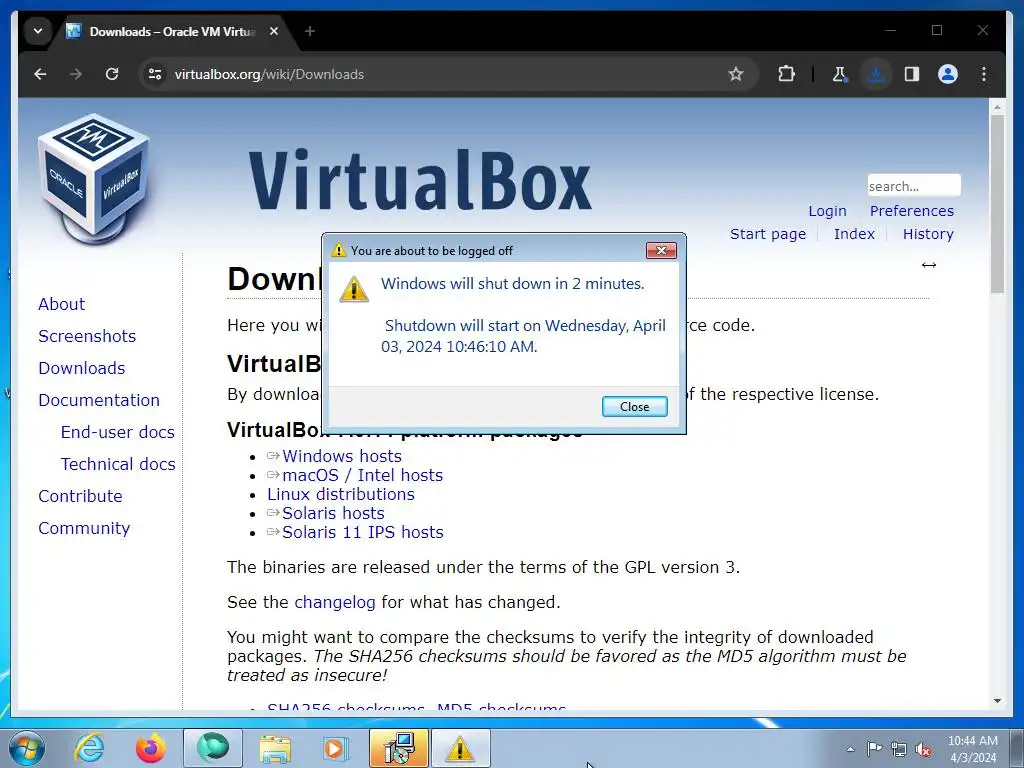Open Documentation in the sidebar

click(99, 400)
